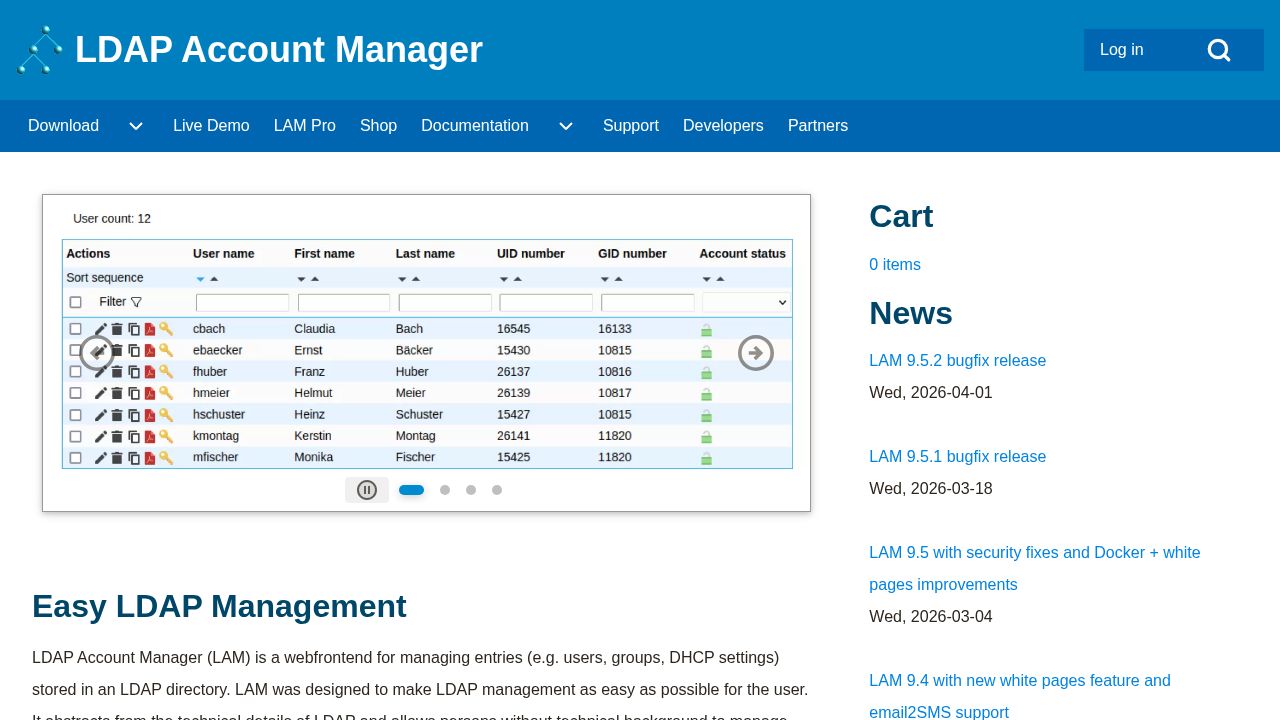Open LAM 9.4 white pages feature news
Screen dimensions: 1280x720
(1020, 697)
